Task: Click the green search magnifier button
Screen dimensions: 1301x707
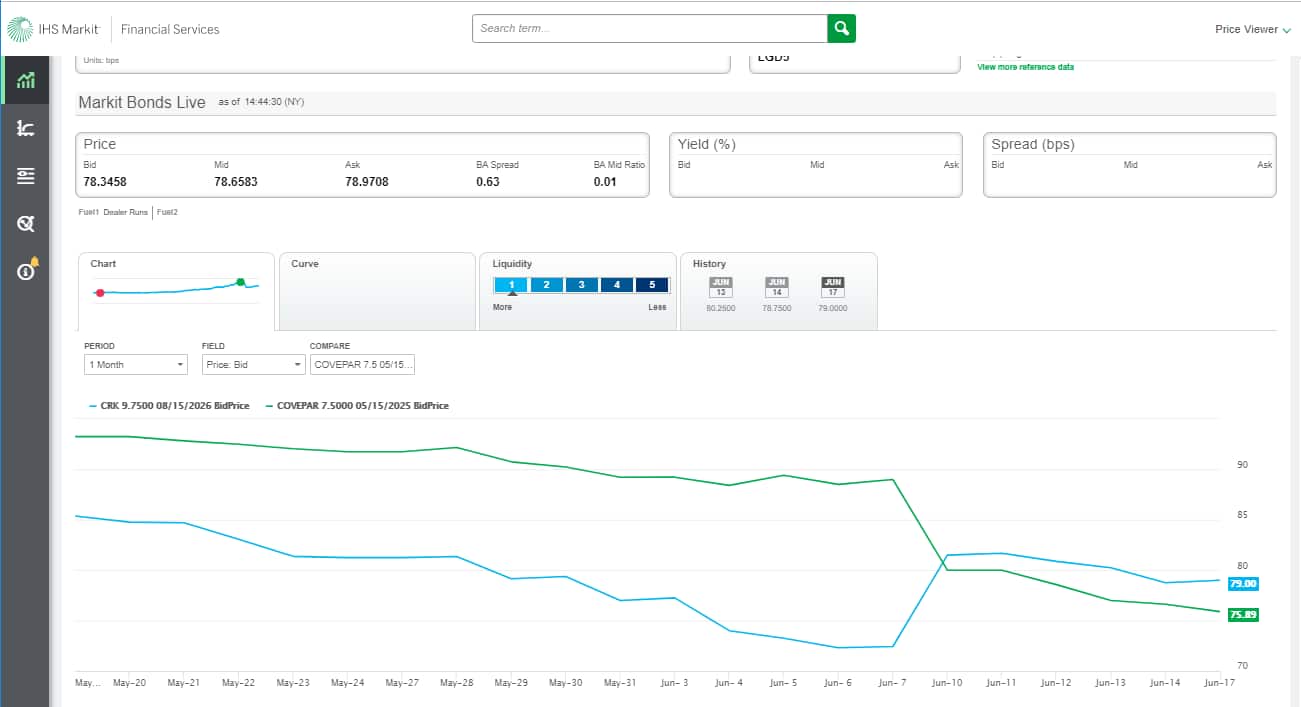Action: point(842,28)
